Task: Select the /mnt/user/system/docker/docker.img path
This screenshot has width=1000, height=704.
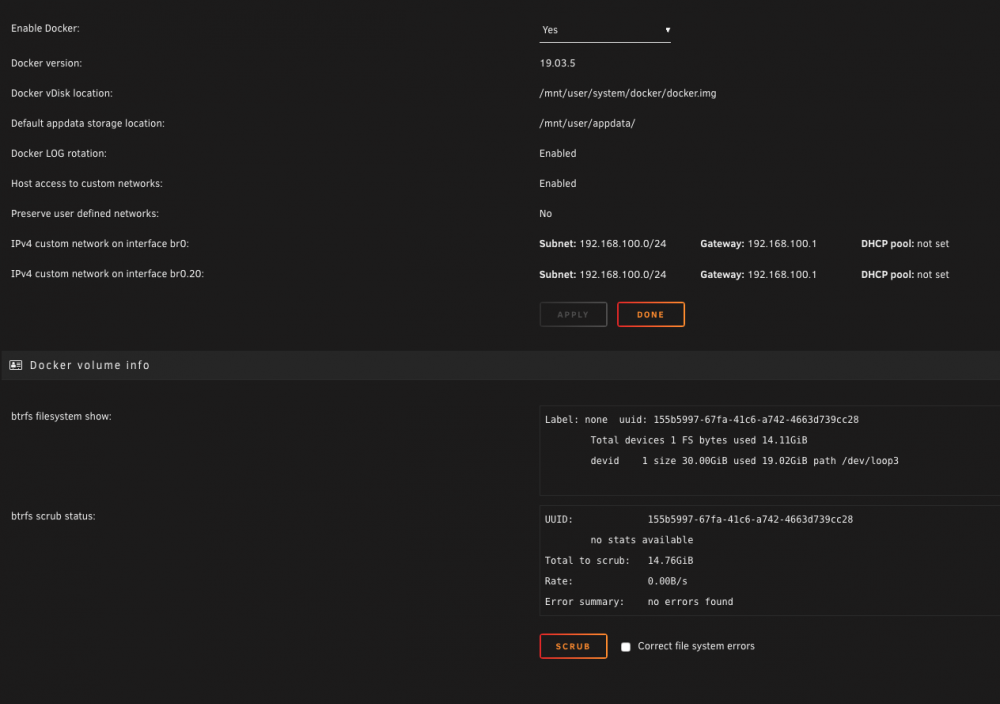Action: point(628,93)
